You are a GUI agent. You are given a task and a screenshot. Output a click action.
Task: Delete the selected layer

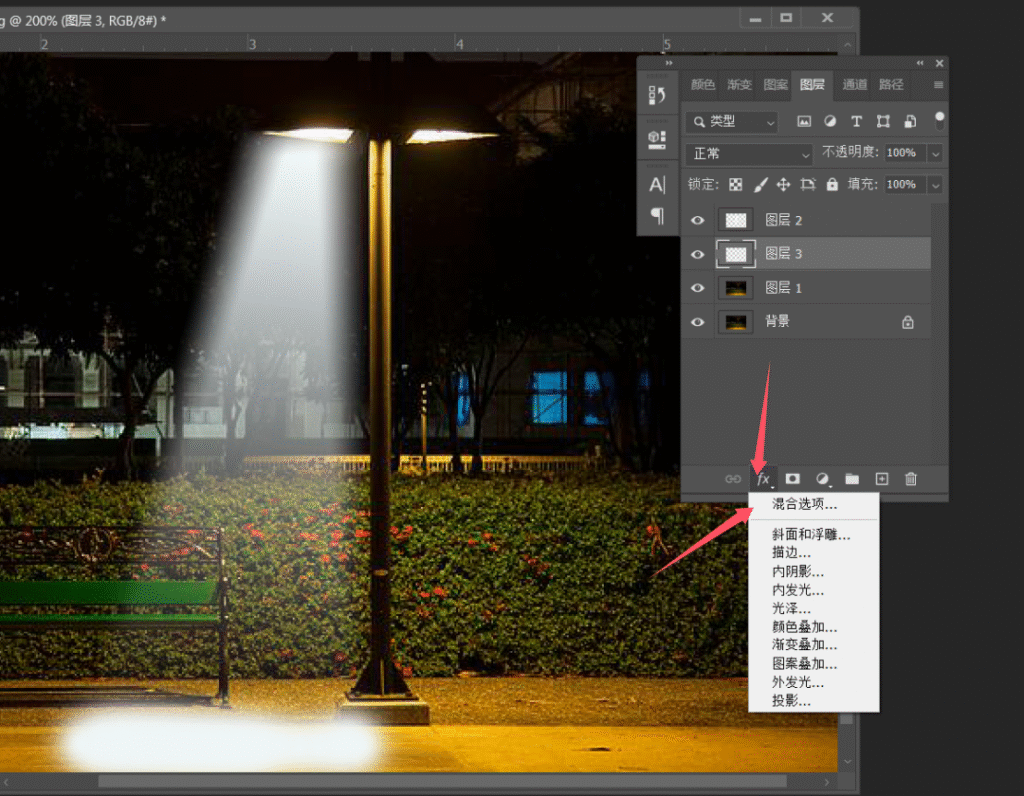coord(911,479)
